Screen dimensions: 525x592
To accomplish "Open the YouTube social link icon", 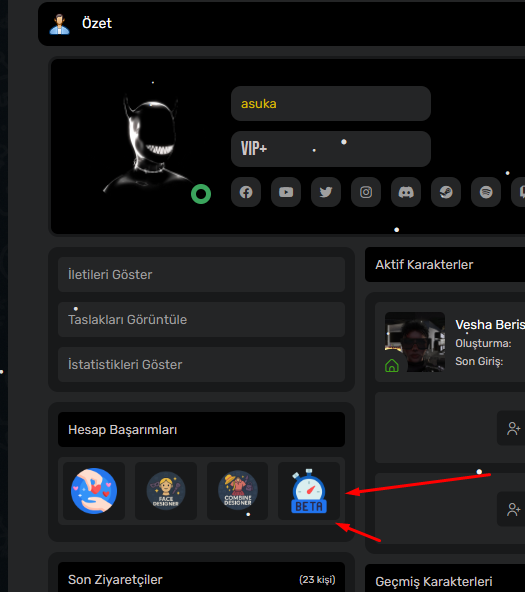I will (286, 192).
